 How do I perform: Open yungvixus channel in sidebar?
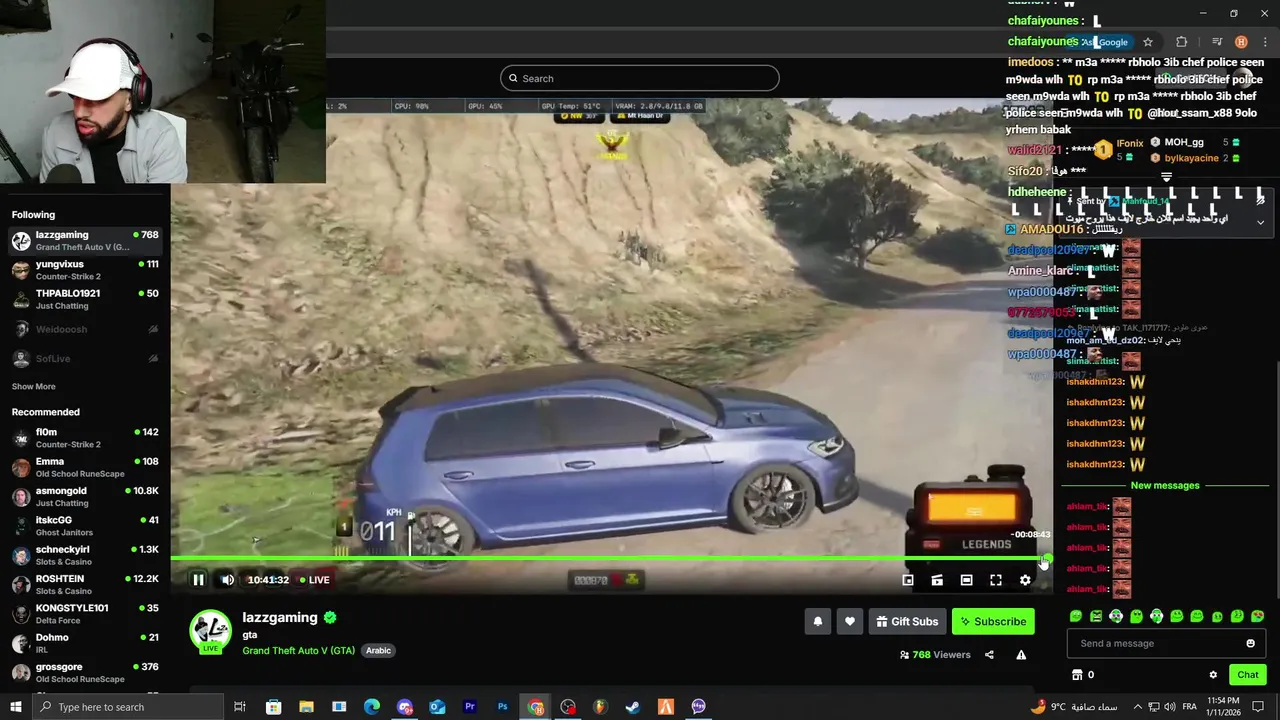[85, 270]
